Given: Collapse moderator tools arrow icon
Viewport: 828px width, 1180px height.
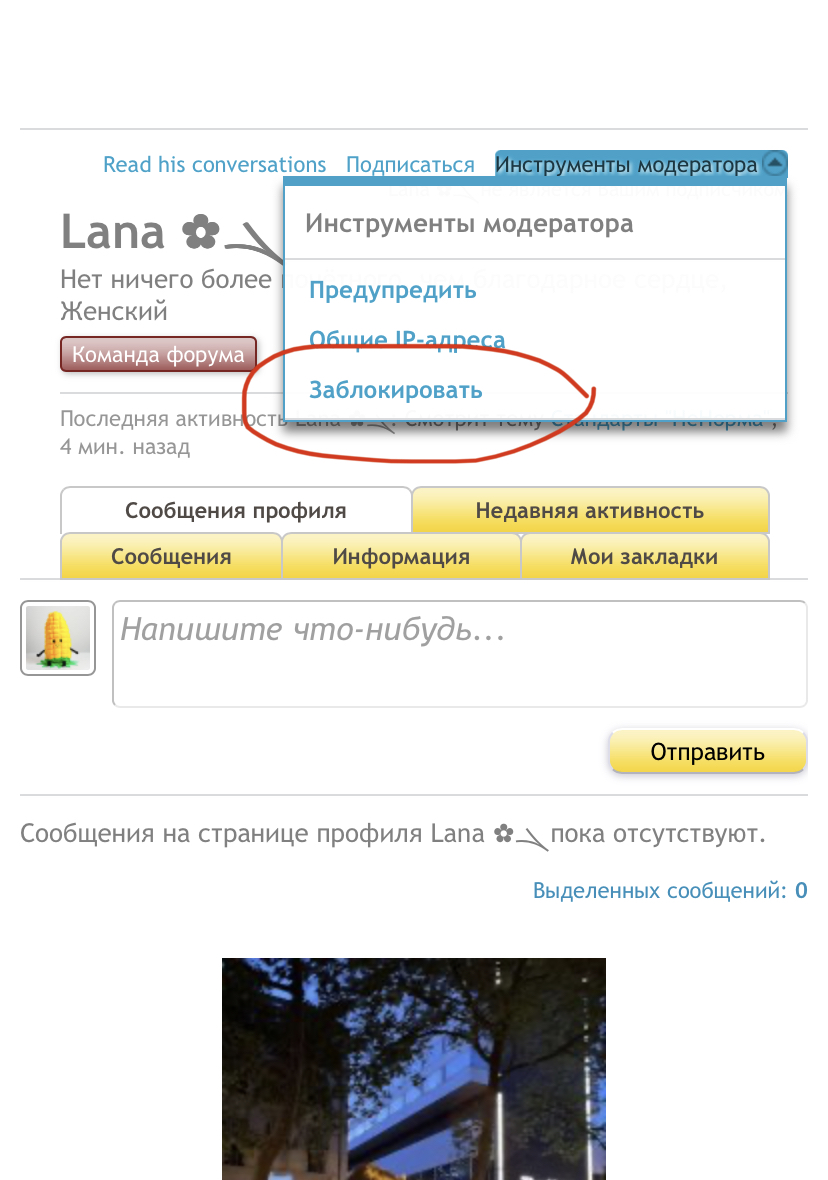Looking at the screenshot, I should pyautogui.click(x=774, y=163).
